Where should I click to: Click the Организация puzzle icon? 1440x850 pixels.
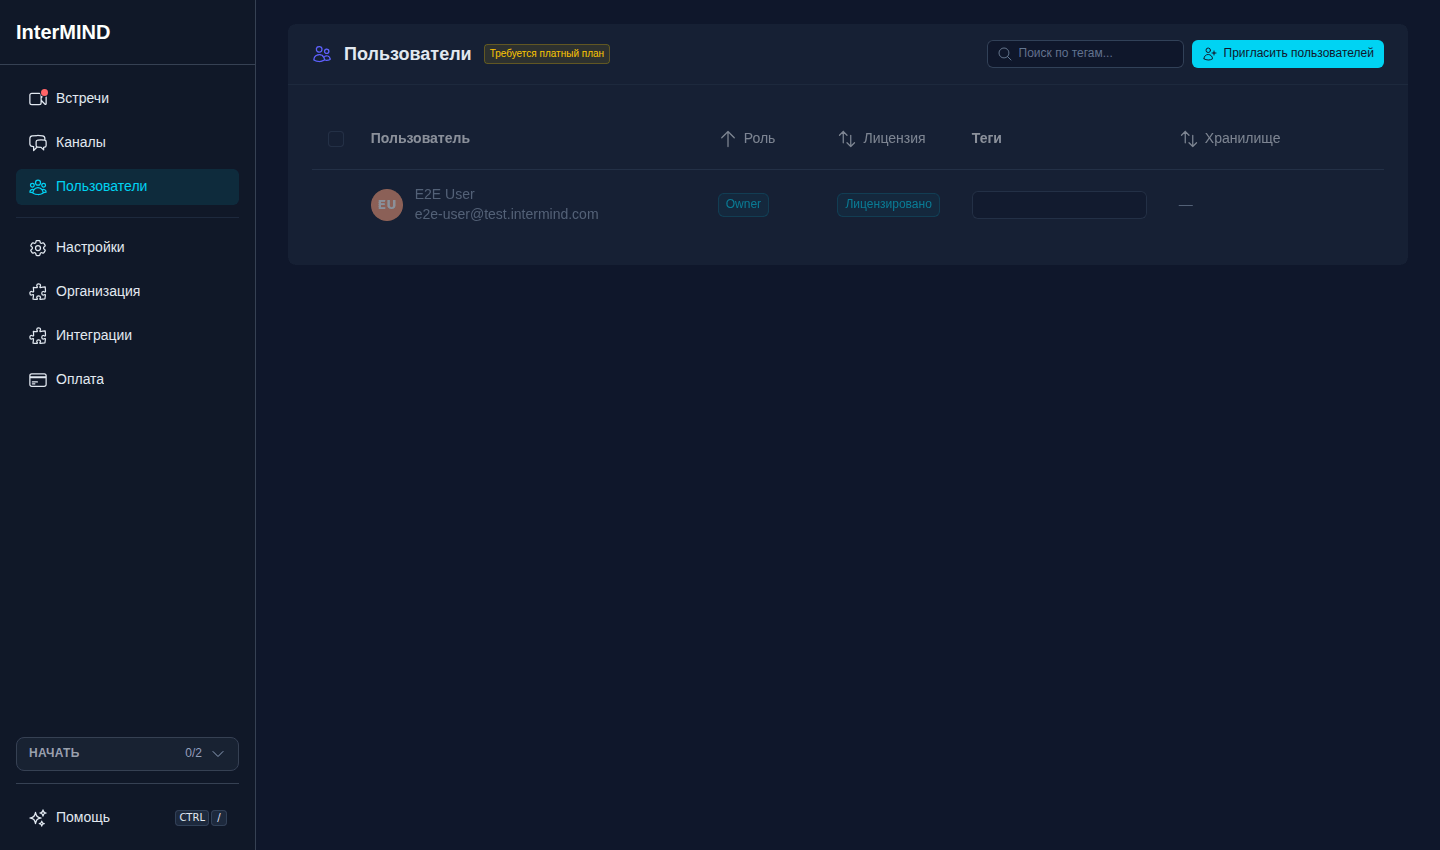tap(38, 291)
